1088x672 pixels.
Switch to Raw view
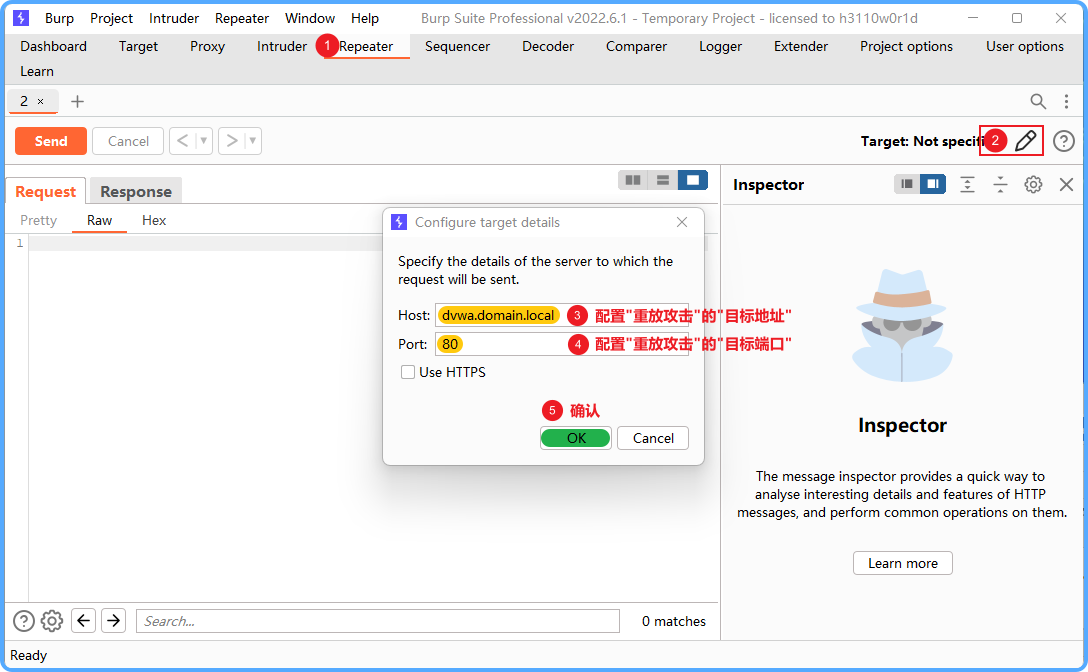[x=99, y=220]
